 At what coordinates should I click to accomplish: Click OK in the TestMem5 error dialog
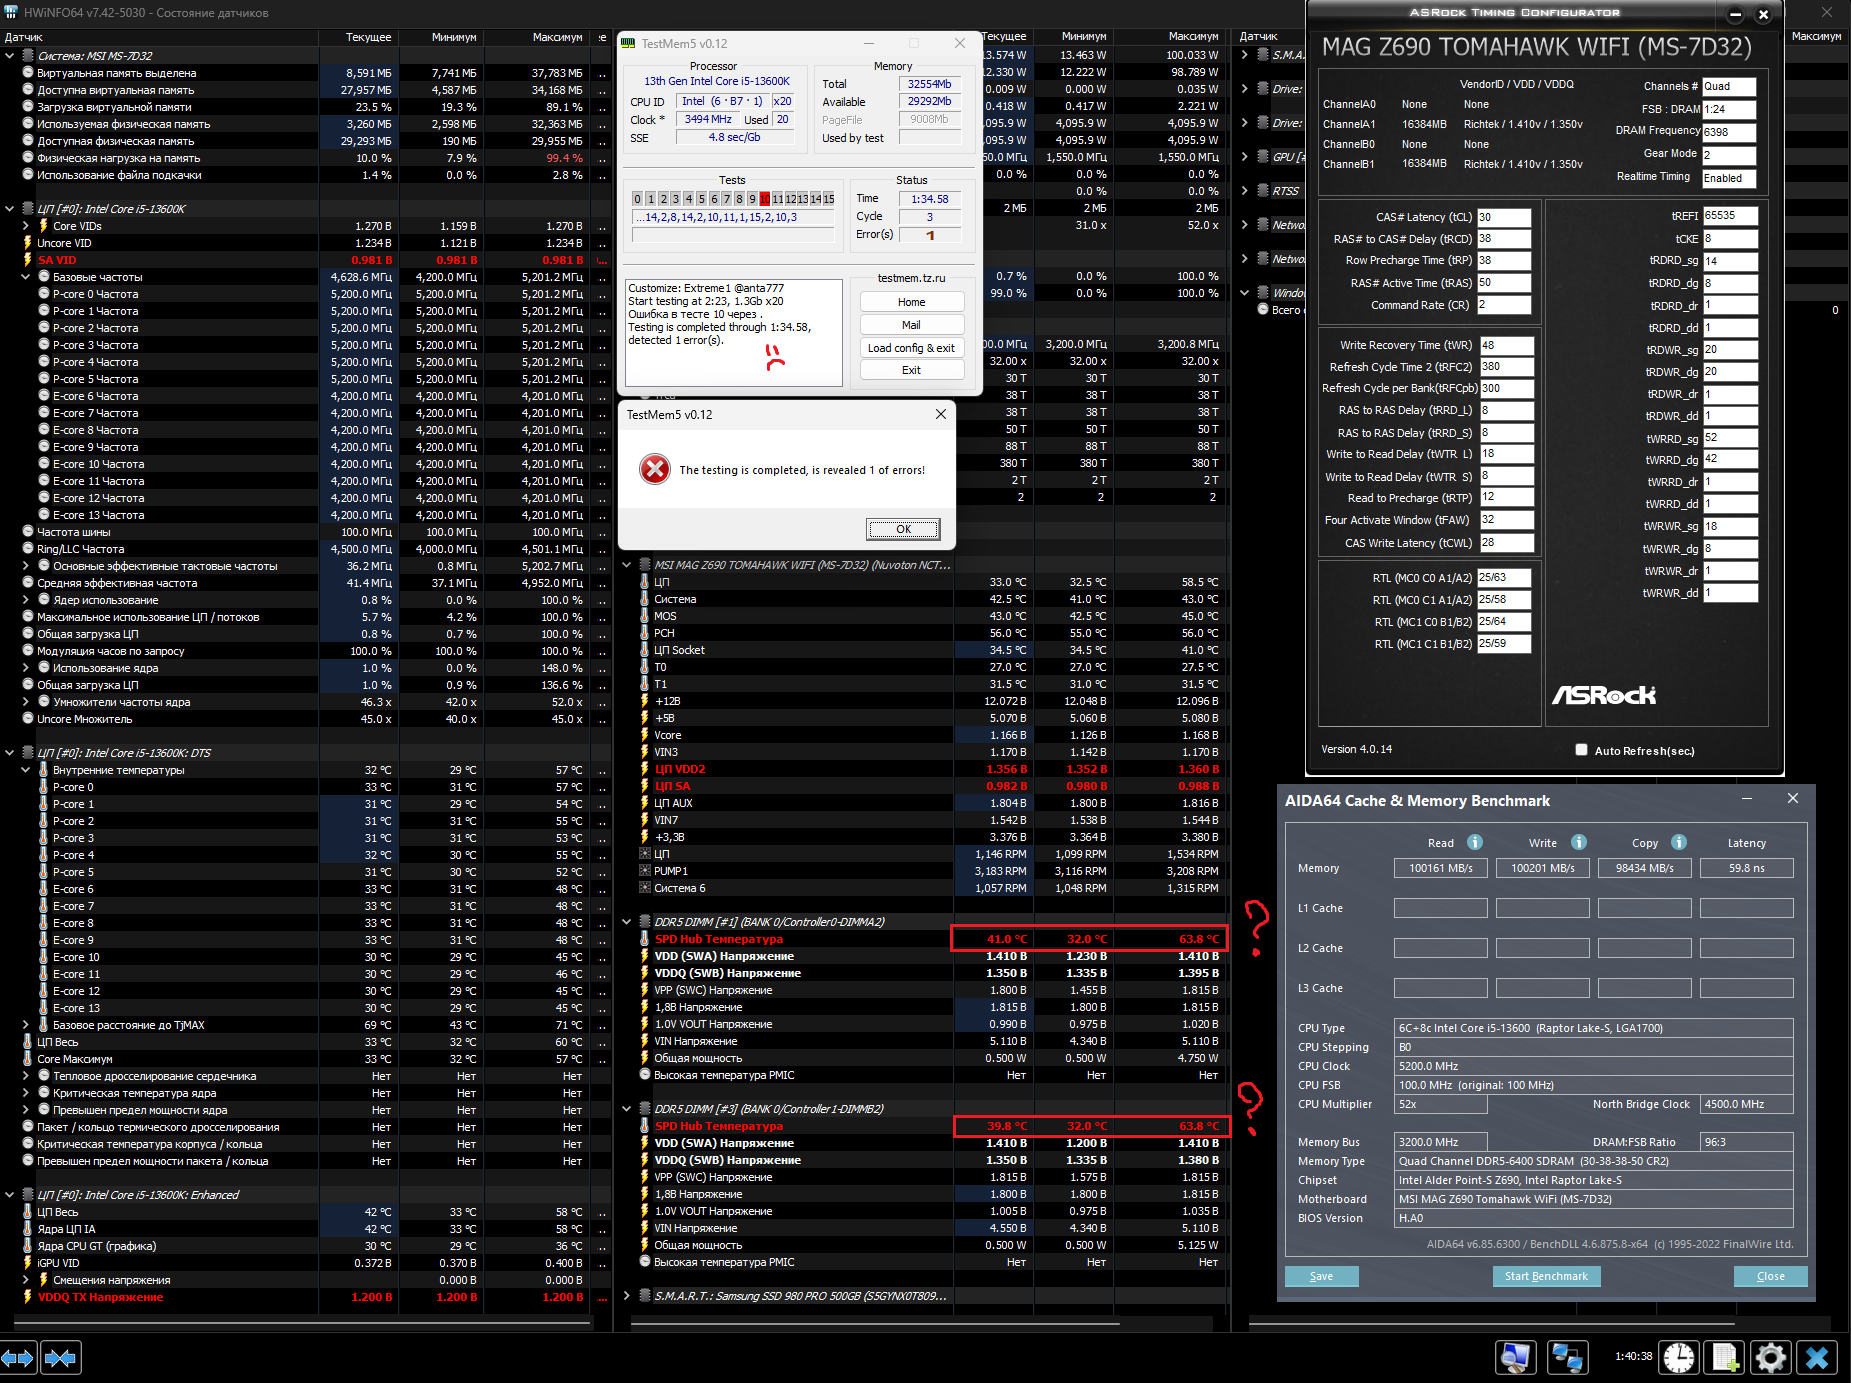click(903, 529)
